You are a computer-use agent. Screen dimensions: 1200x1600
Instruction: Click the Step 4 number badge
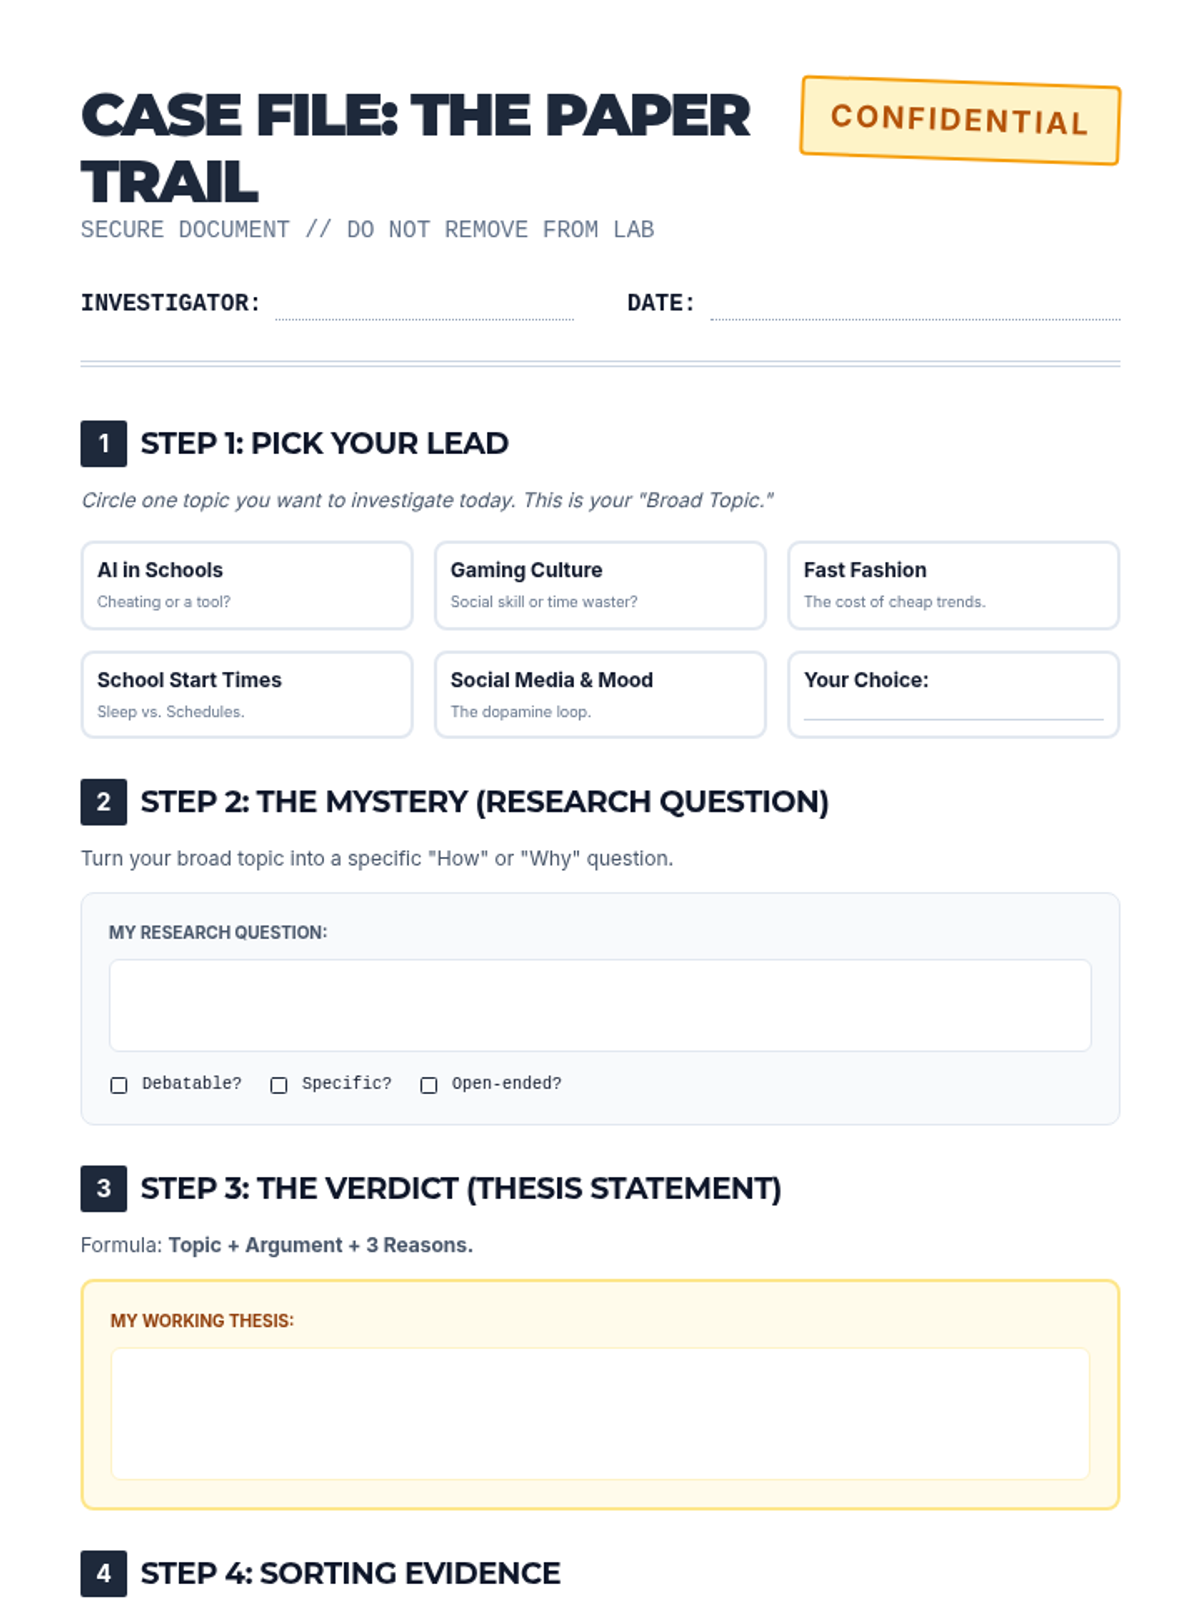pos(104,1573)
